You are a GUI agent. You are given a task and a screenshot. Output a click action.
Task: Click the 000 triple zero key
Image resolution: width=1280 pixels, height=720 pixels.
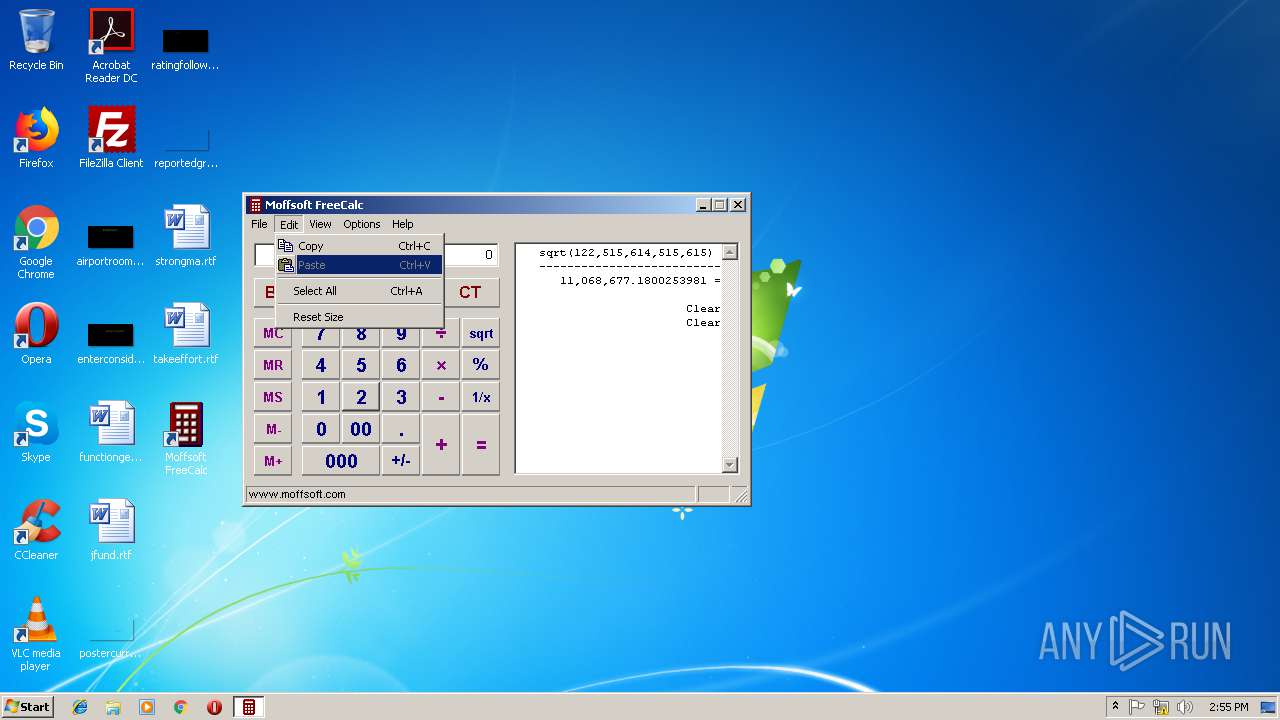coord(341,461)
